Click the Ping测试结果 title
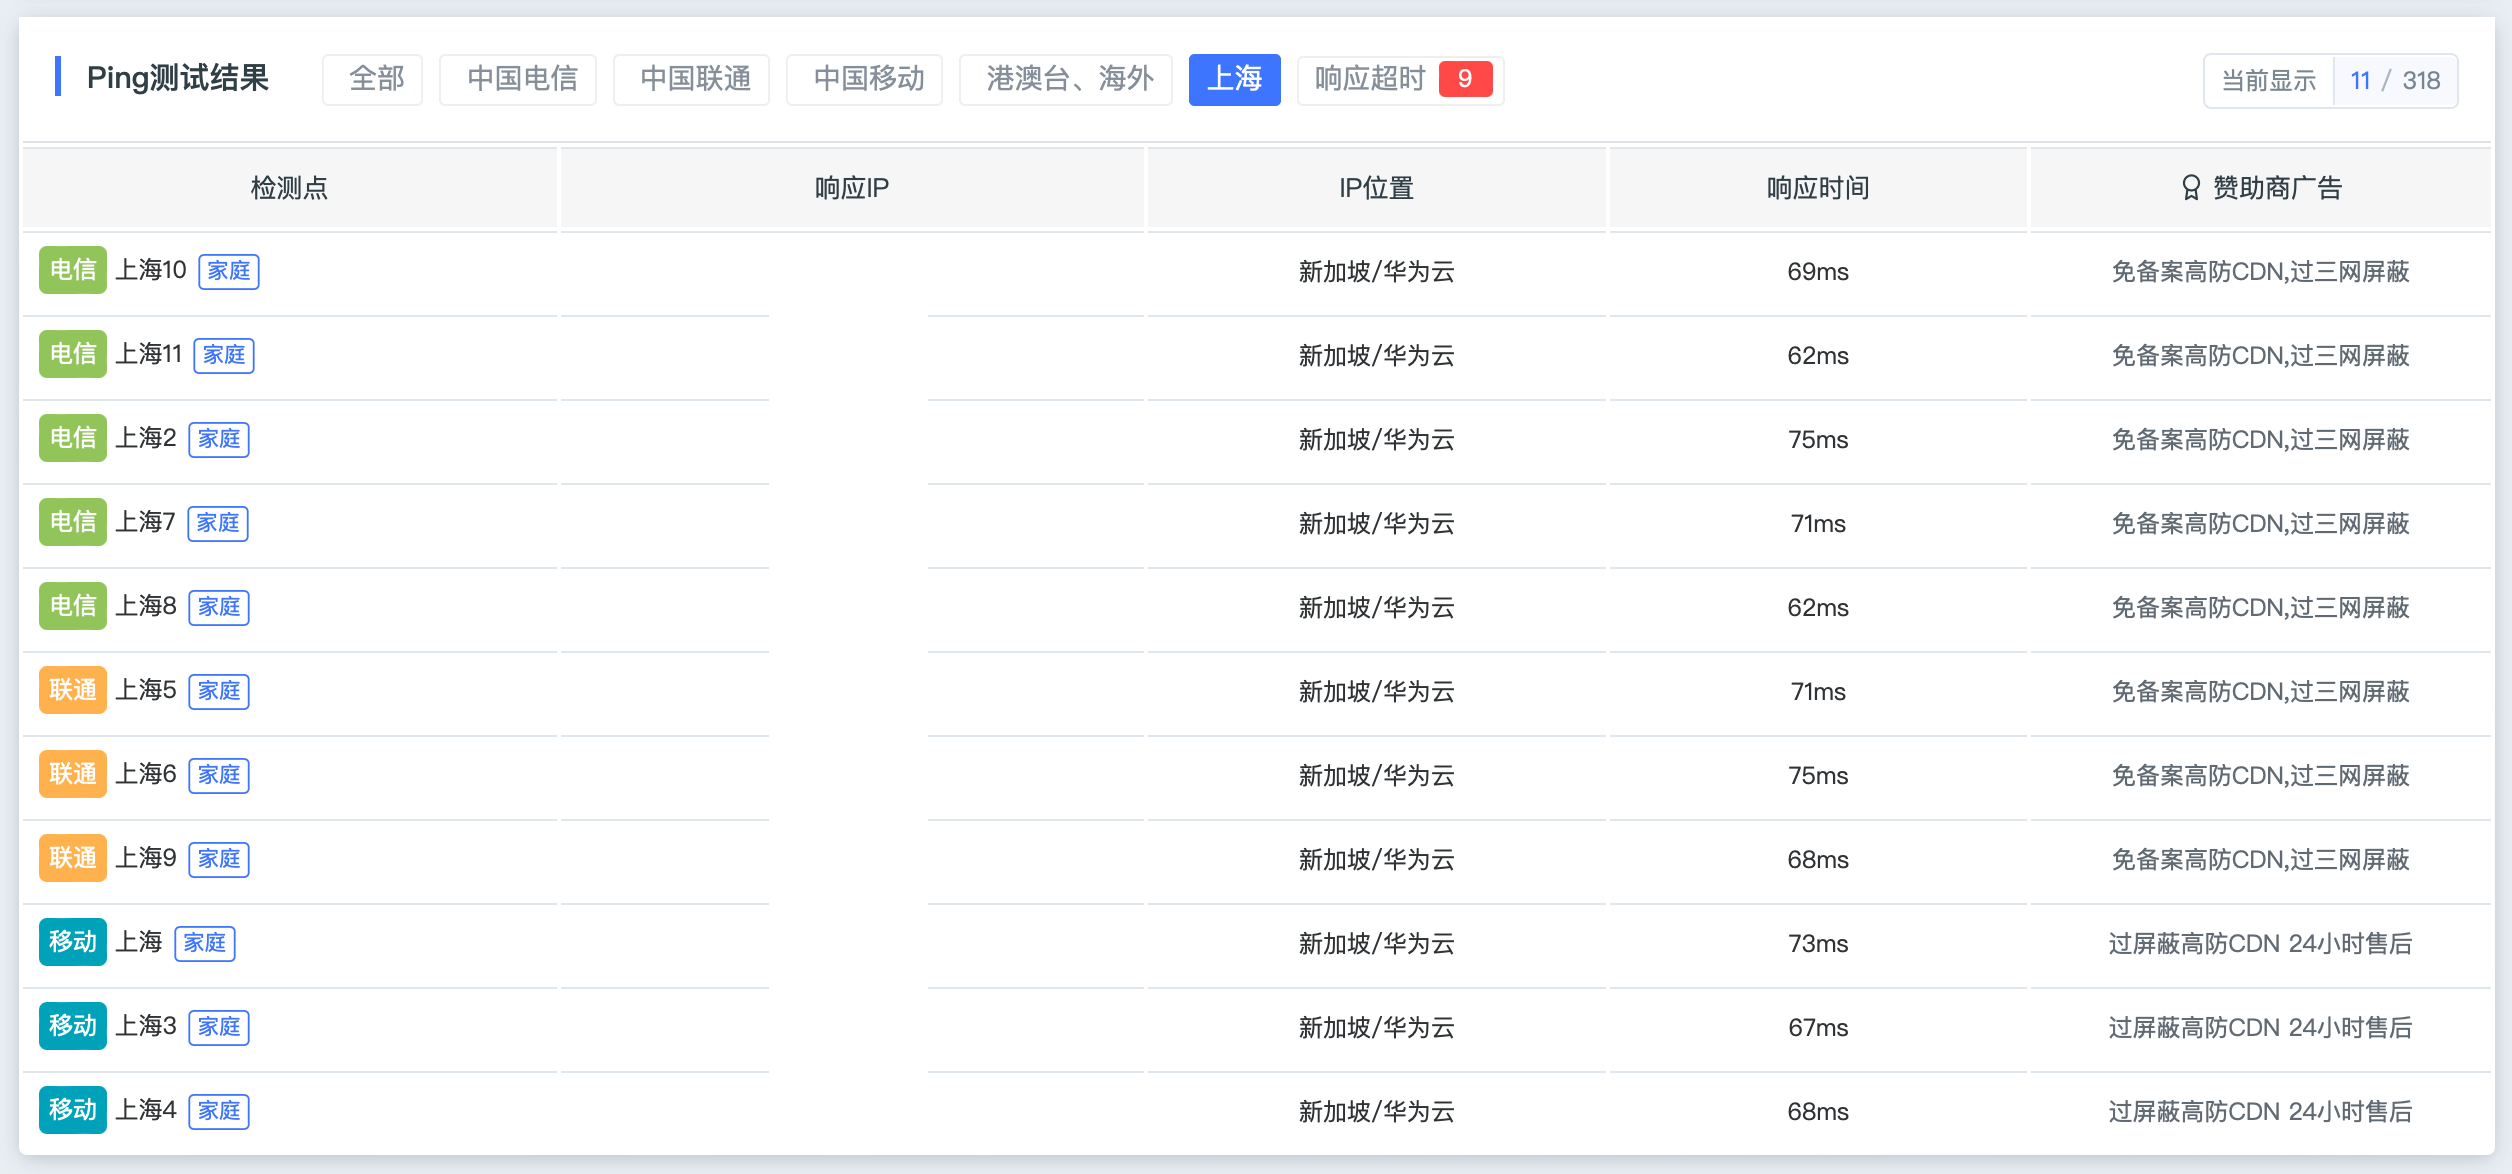The height and width of the screenshot is (1174, 2512). 178,78
